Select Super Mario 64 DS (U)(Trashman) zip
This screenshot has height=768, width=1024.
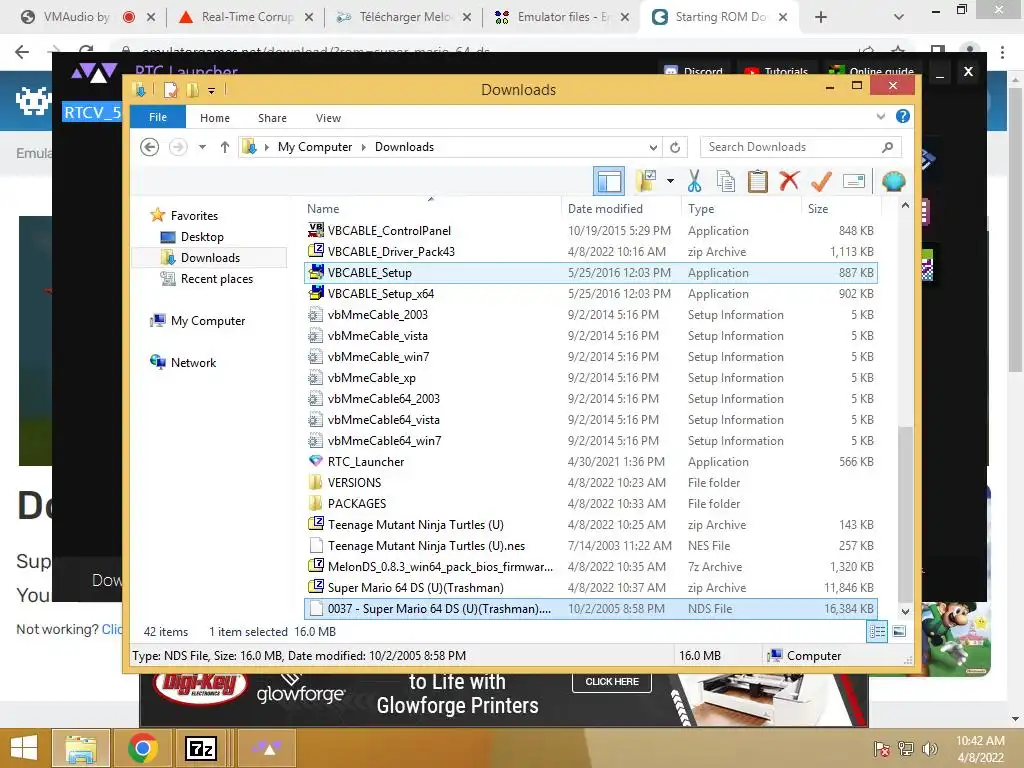point(590,588)
